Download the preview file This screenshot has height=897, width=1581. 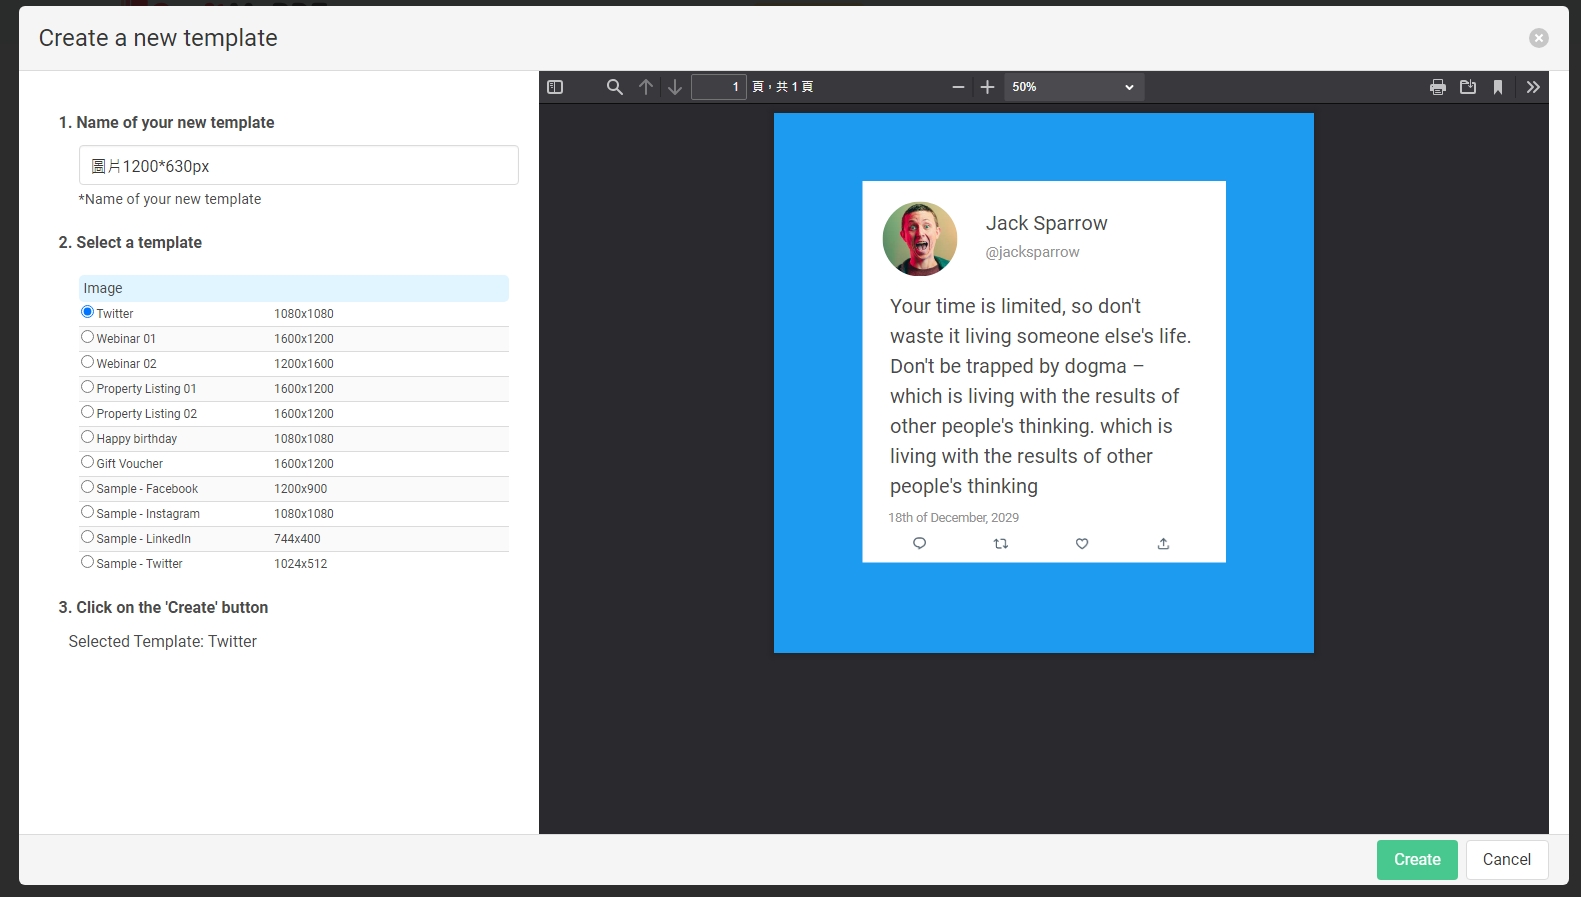coord(1468,87)
